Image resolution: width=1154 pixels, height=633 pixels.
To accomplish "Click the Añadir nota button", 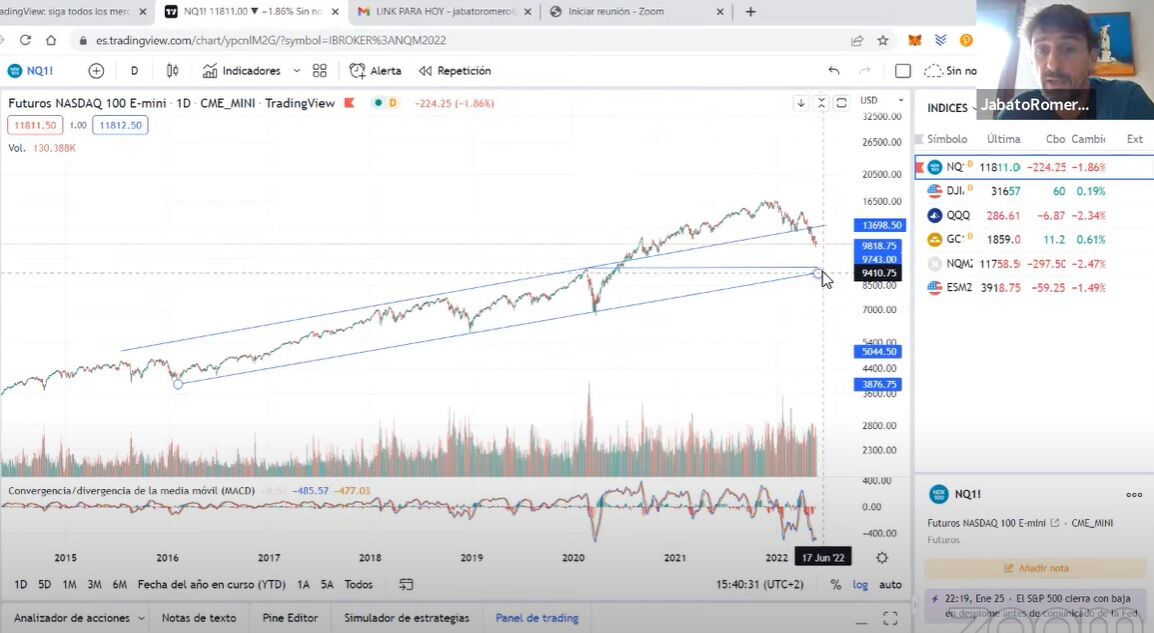I will 1035,568.
